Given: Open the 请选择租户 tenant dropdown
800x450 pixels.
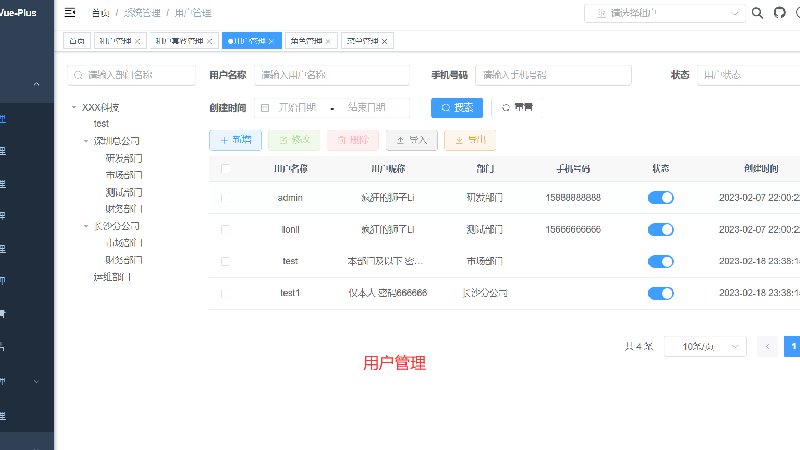Looking at the screenshot, I should [x=665, y=13].
